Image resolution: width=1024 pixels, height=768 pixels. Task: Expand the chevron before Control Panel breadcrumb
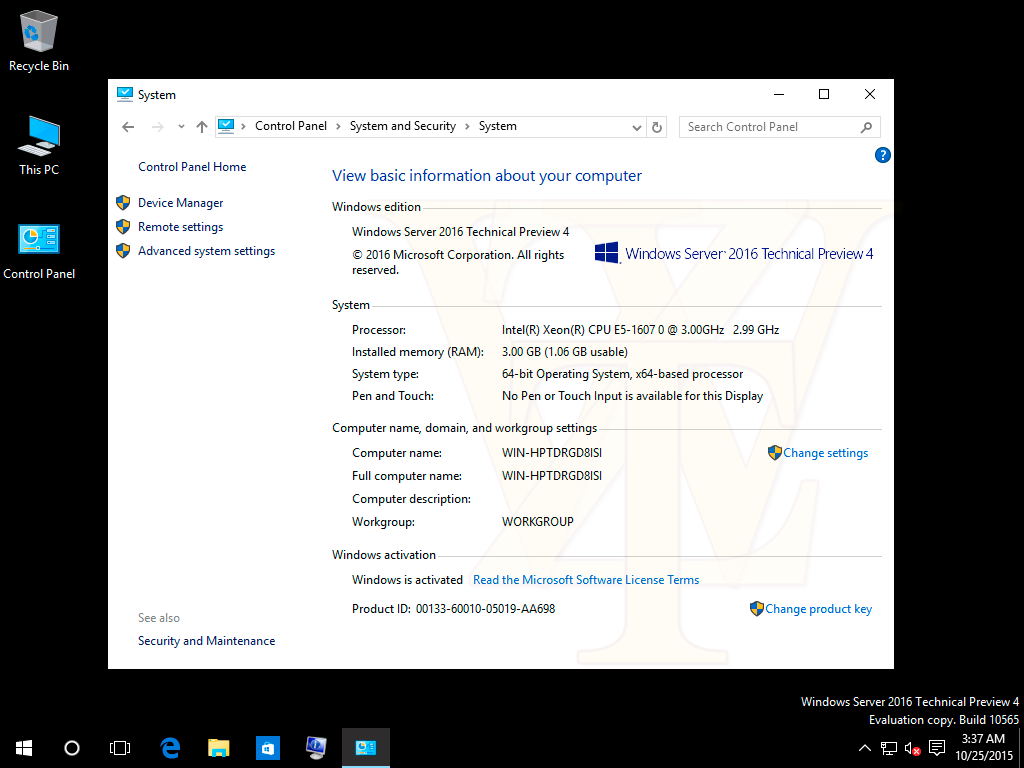(x=243, y=126)
